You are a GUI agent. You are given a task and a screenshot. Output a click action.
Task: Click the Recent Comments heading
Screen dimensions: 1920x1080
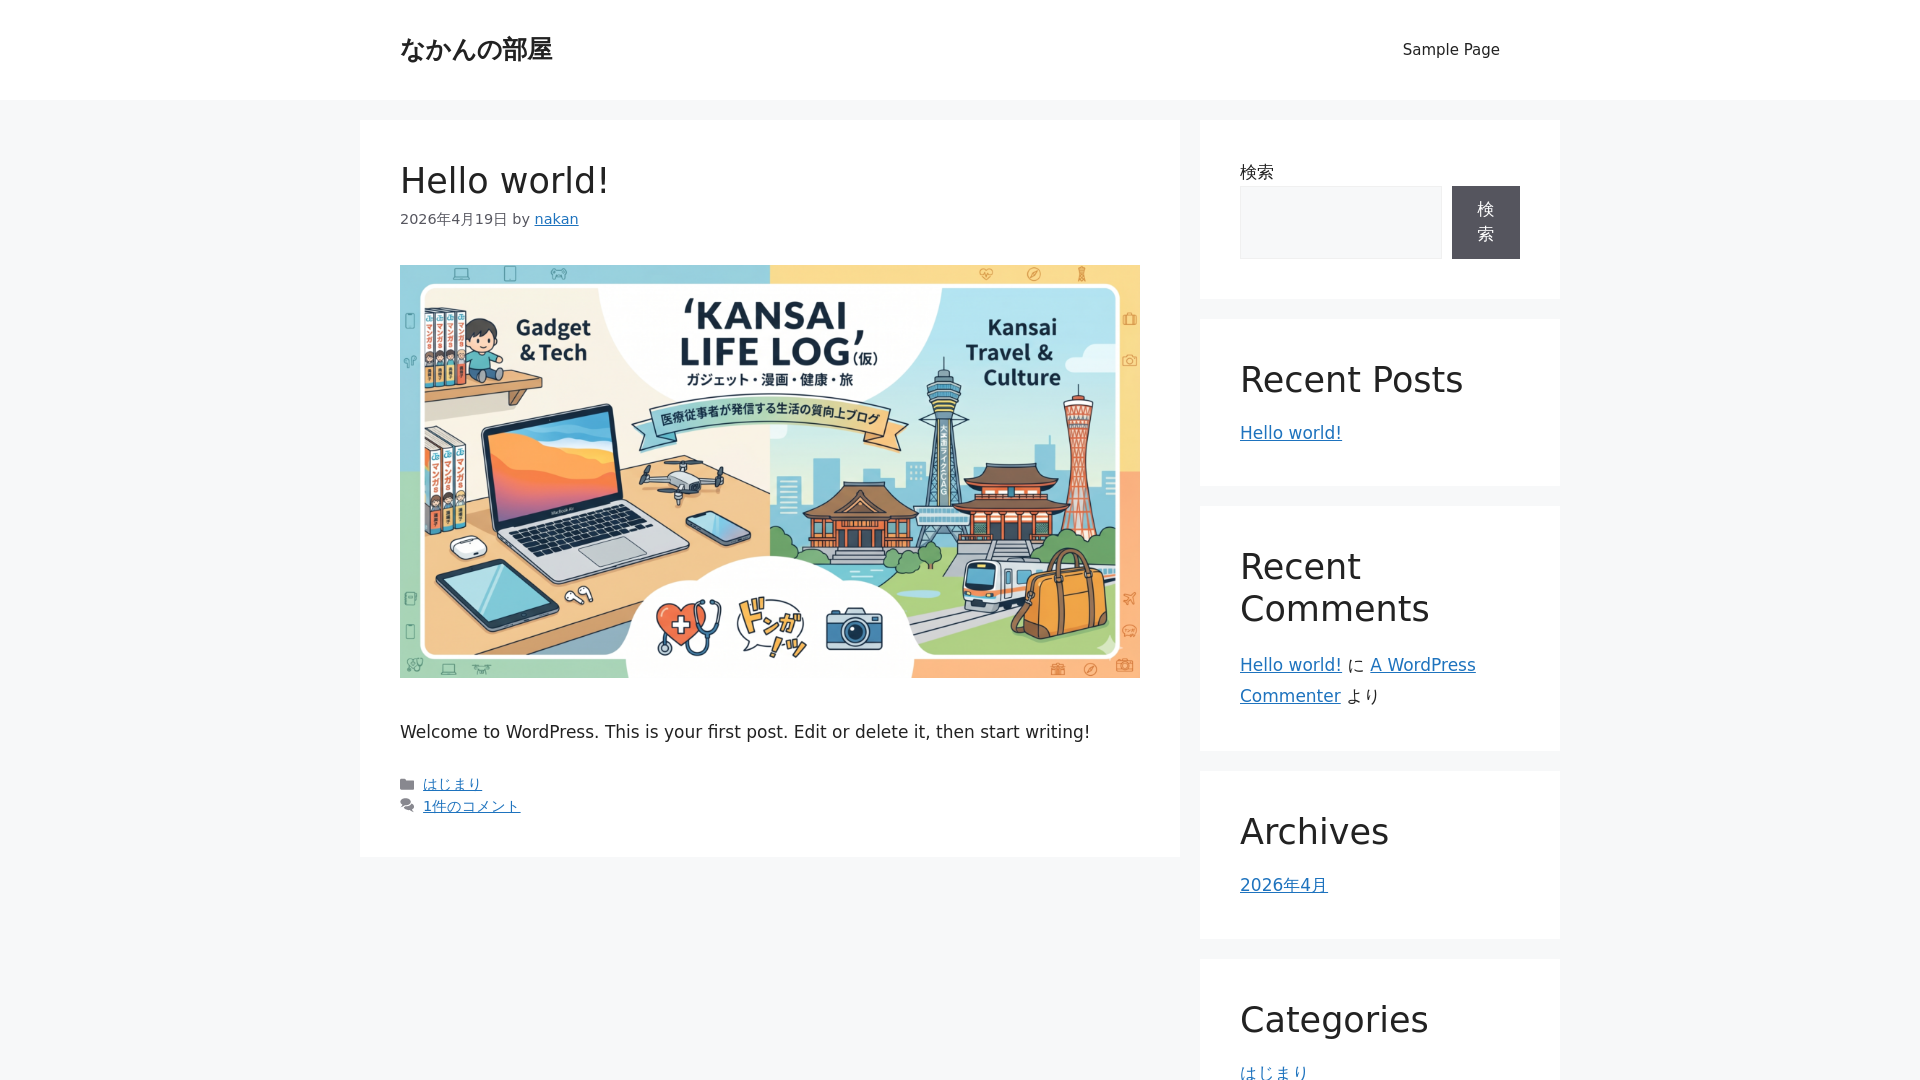tap(1334, 588)
